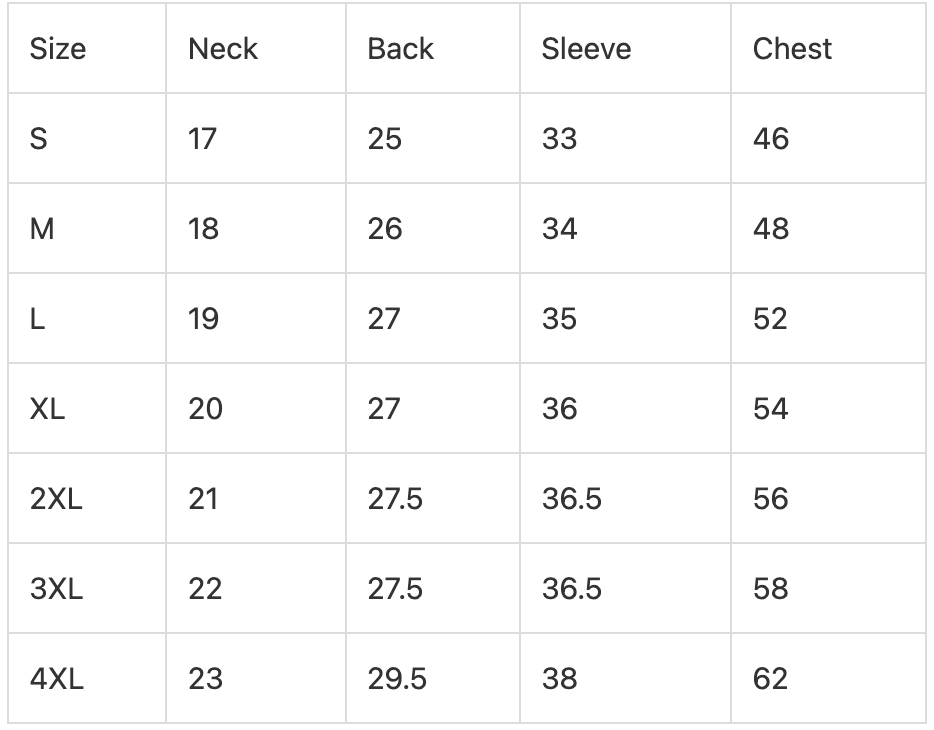This screenshot has width=934, height=730.
Task: Select the XL size row label
Action: 47,408
